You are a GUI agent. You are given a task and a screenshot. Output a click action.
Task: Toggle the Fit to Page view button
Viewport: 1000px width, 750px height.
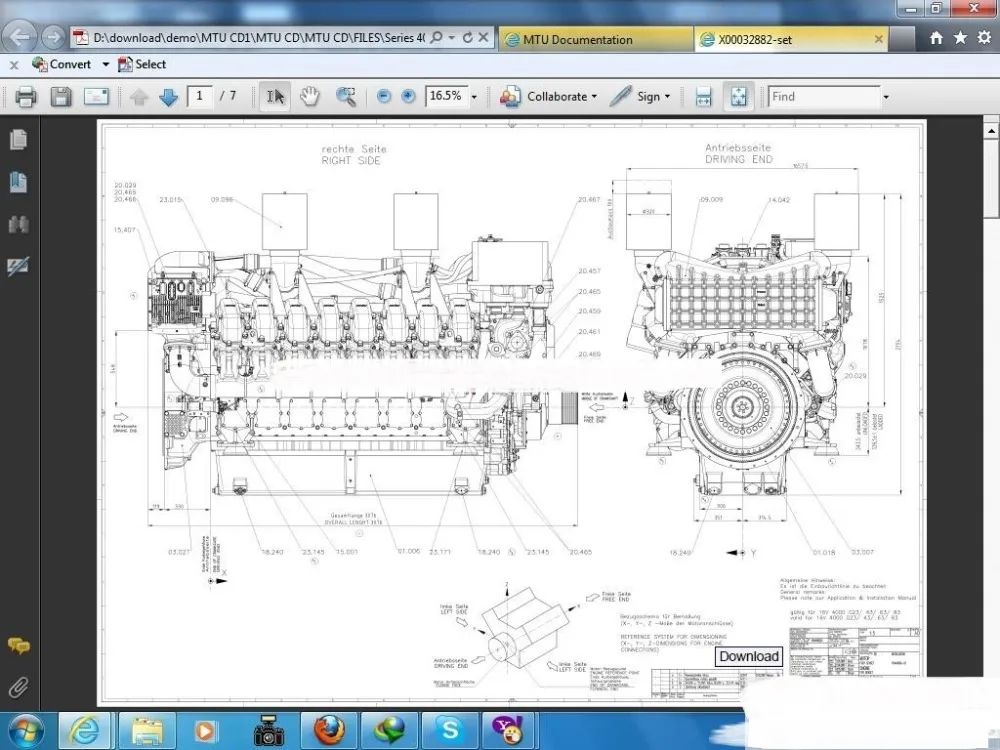(738, 97)
